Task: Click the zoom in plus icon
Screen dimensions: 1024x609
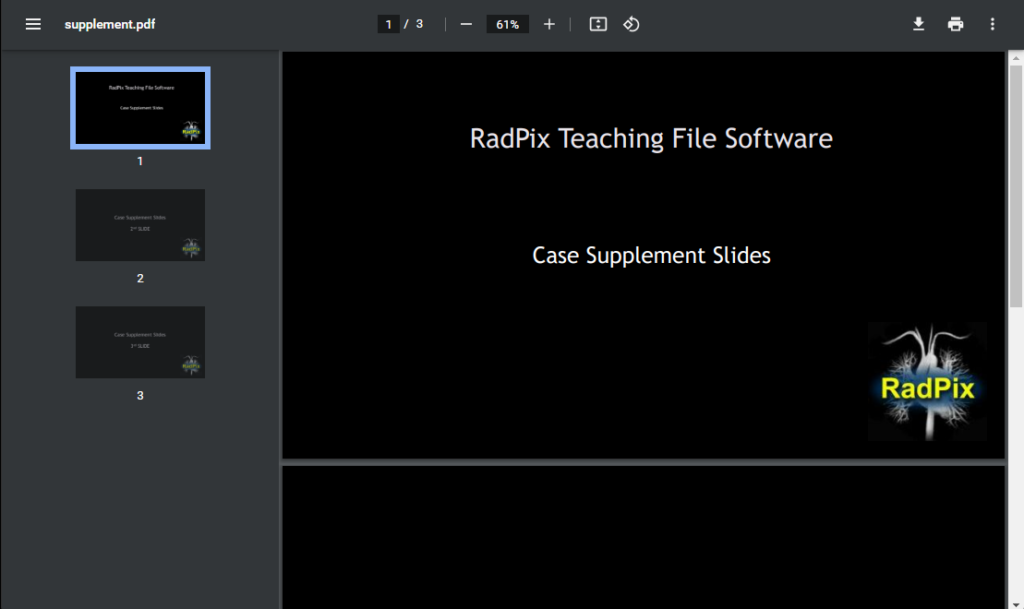Action: (x=549, y=24)
